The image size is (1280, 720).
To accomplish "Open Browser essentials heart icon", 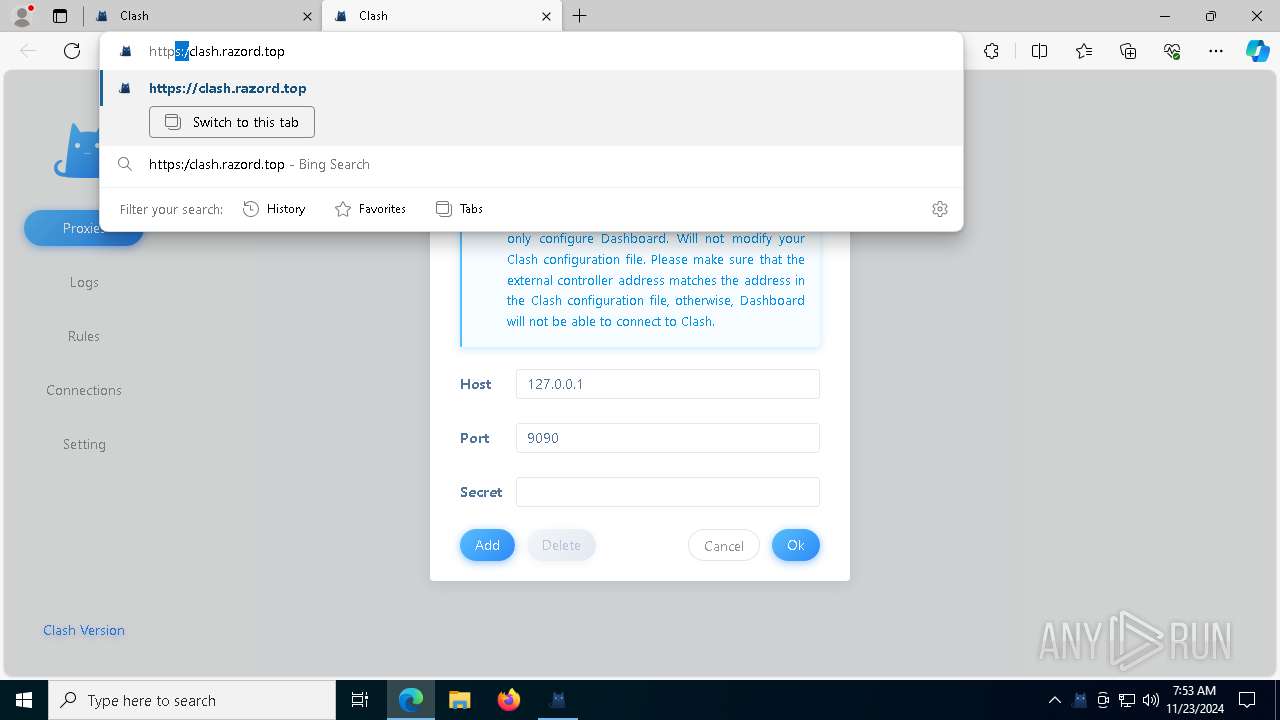I will tap(1172, 51).
